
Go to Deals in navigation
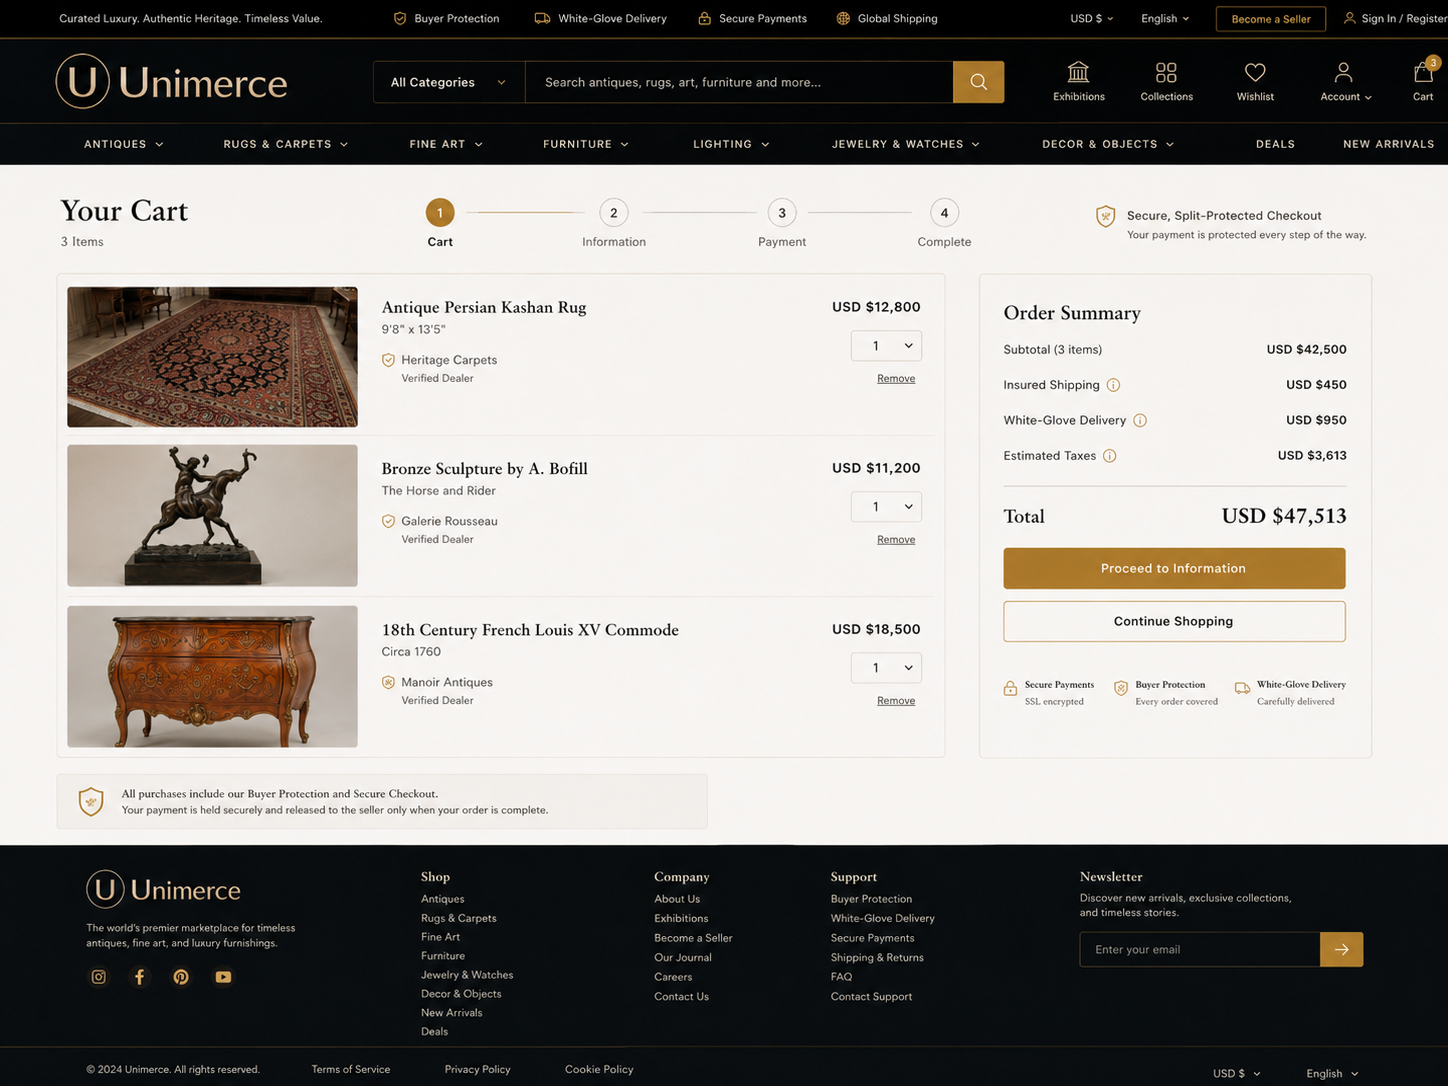(x=1275, y=144)
